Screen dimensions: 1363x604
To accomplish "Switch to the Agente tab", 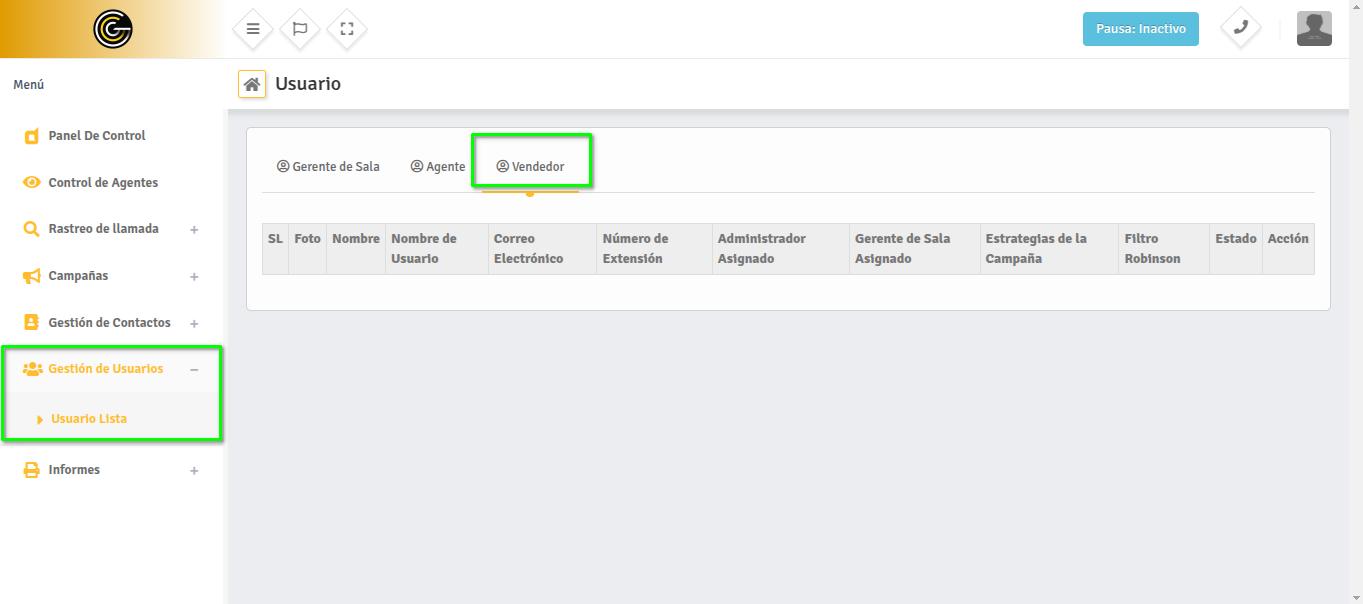I will (438, 167).
